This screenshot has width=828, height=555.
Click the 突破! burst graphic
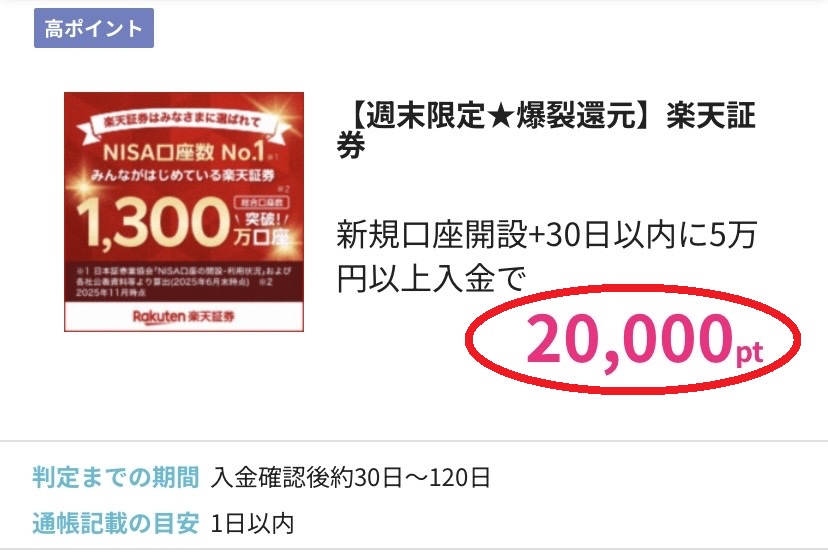[x=262, y=219]
